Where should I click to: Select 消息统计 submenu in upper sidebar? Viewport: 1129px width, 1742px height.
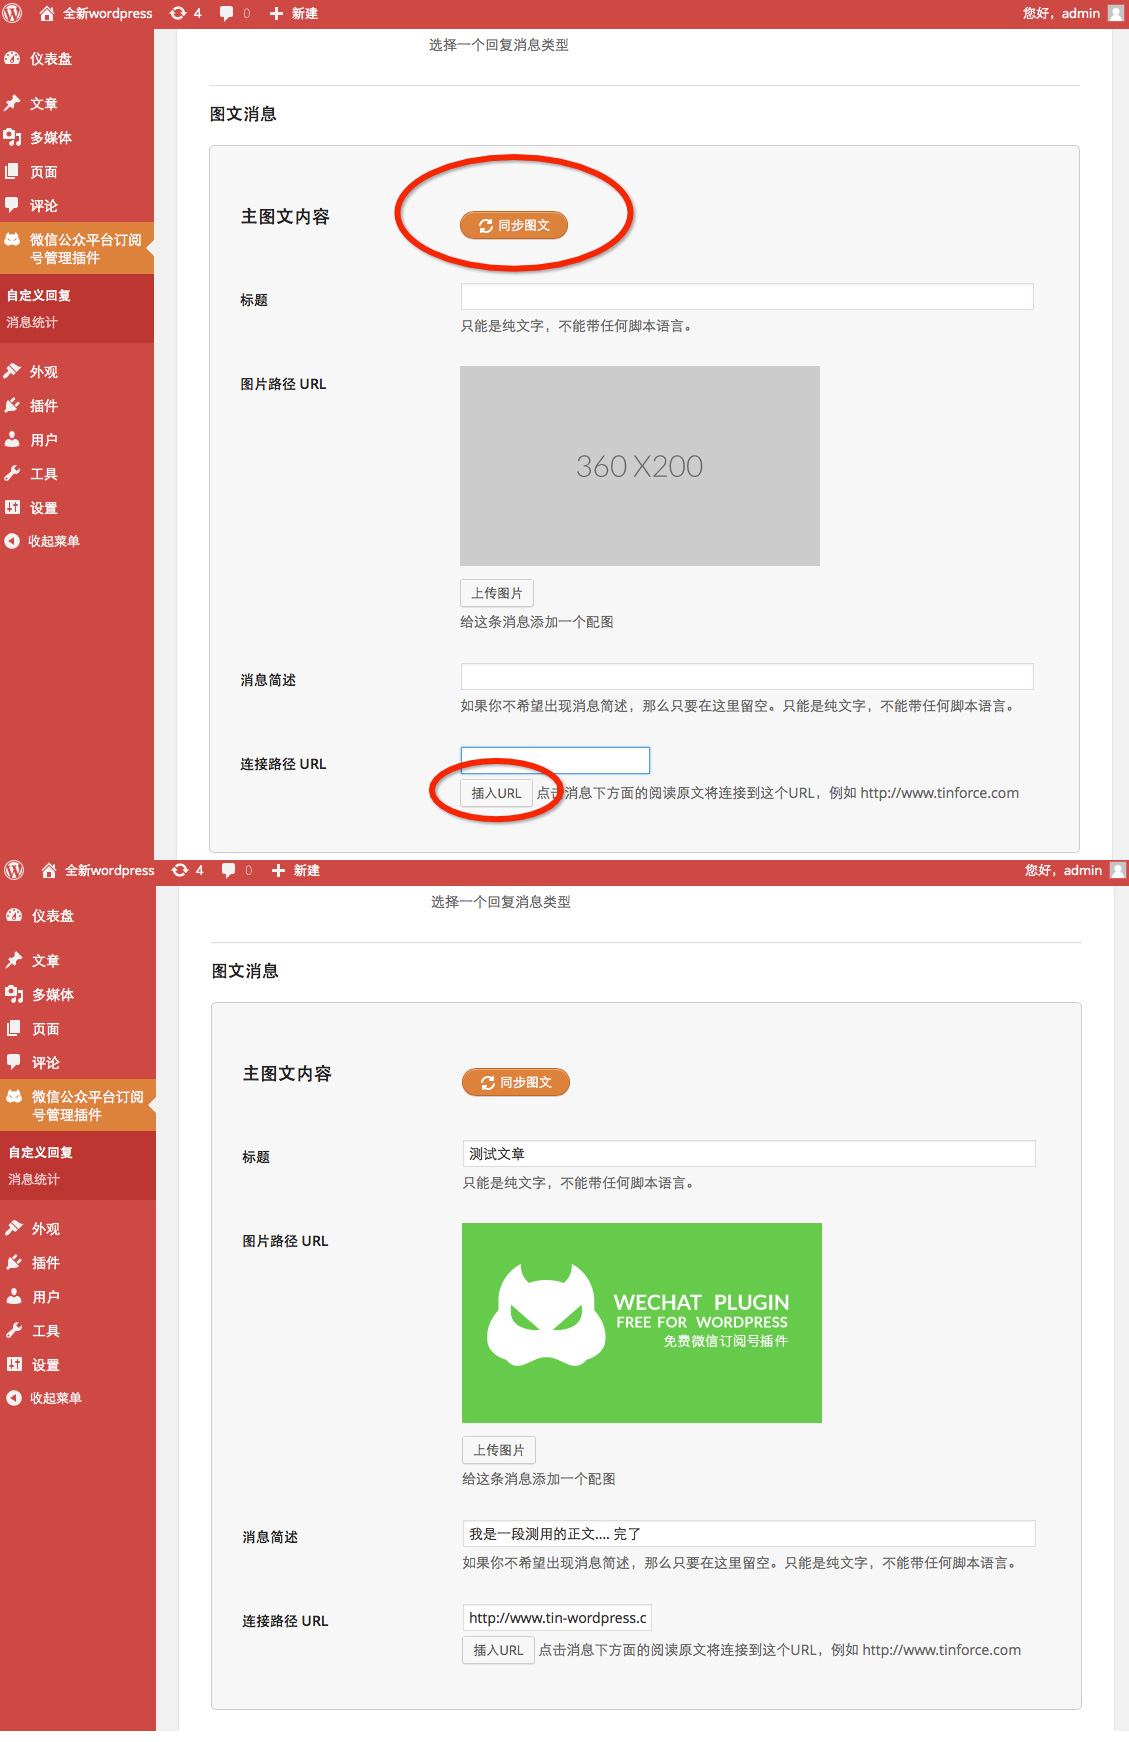32,322
